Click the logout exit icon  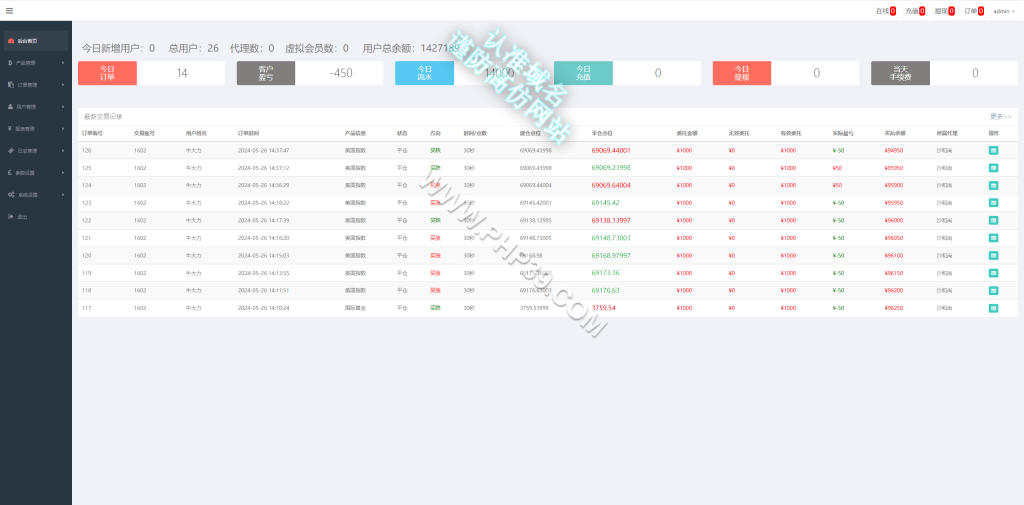point(10,216)
